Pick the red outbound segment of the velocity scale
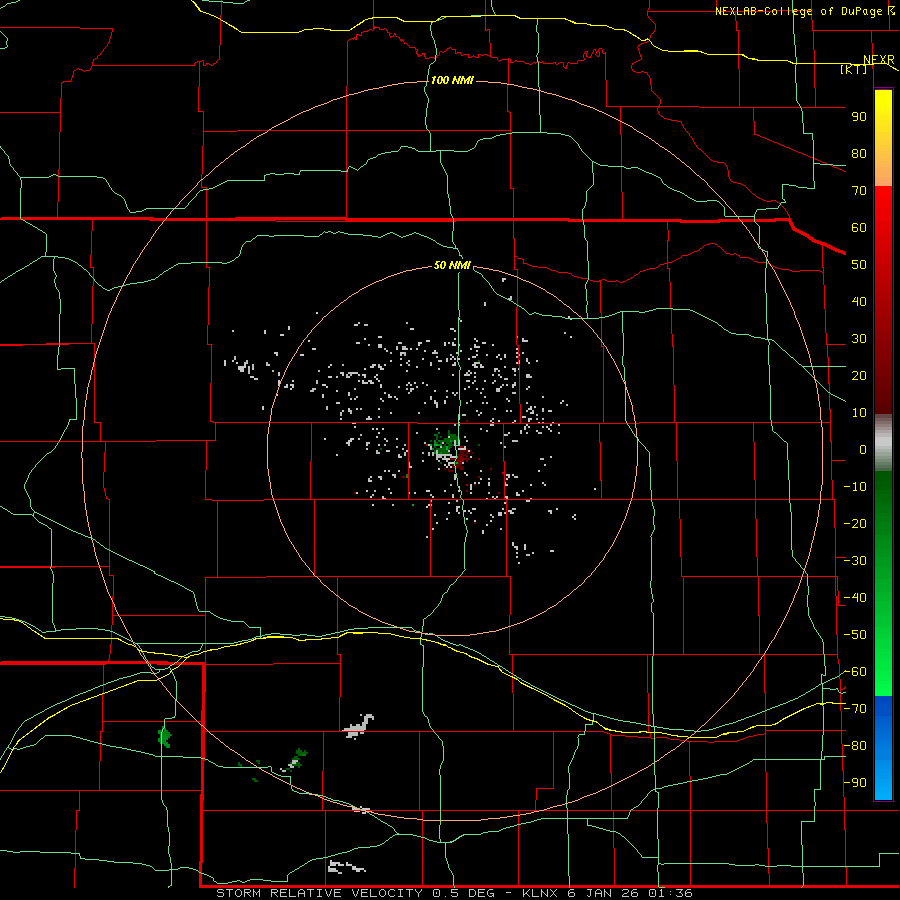The image size is (900, 900). [883, 300]
